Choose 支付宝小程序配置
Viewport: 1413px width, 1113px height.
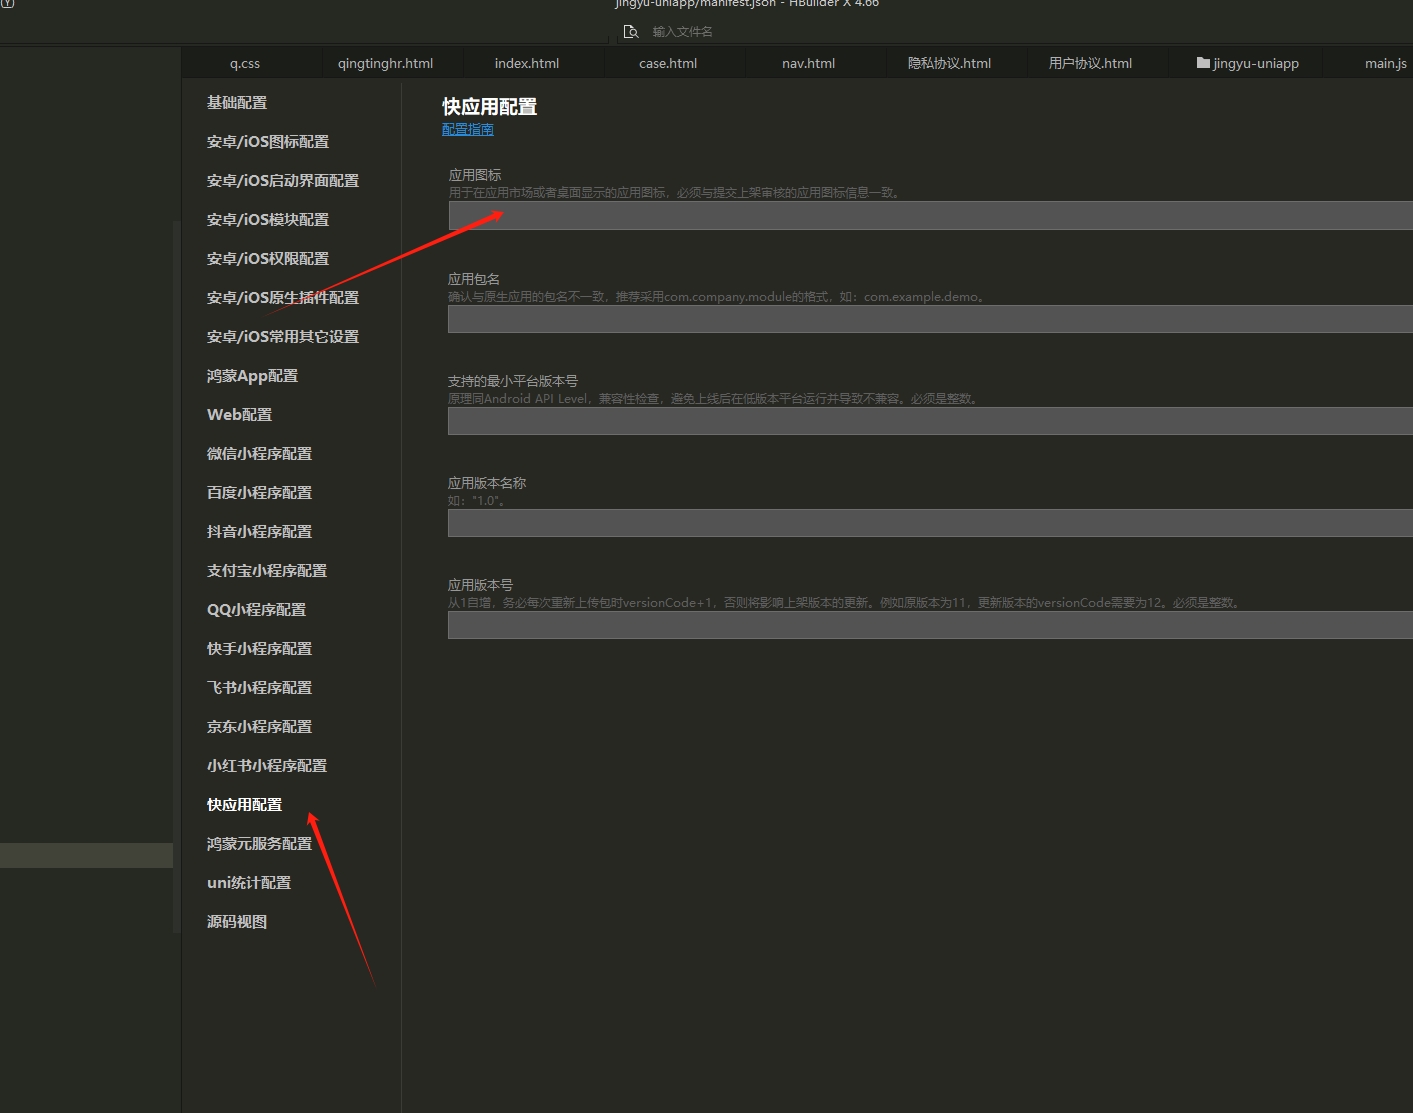pos(267,571)
